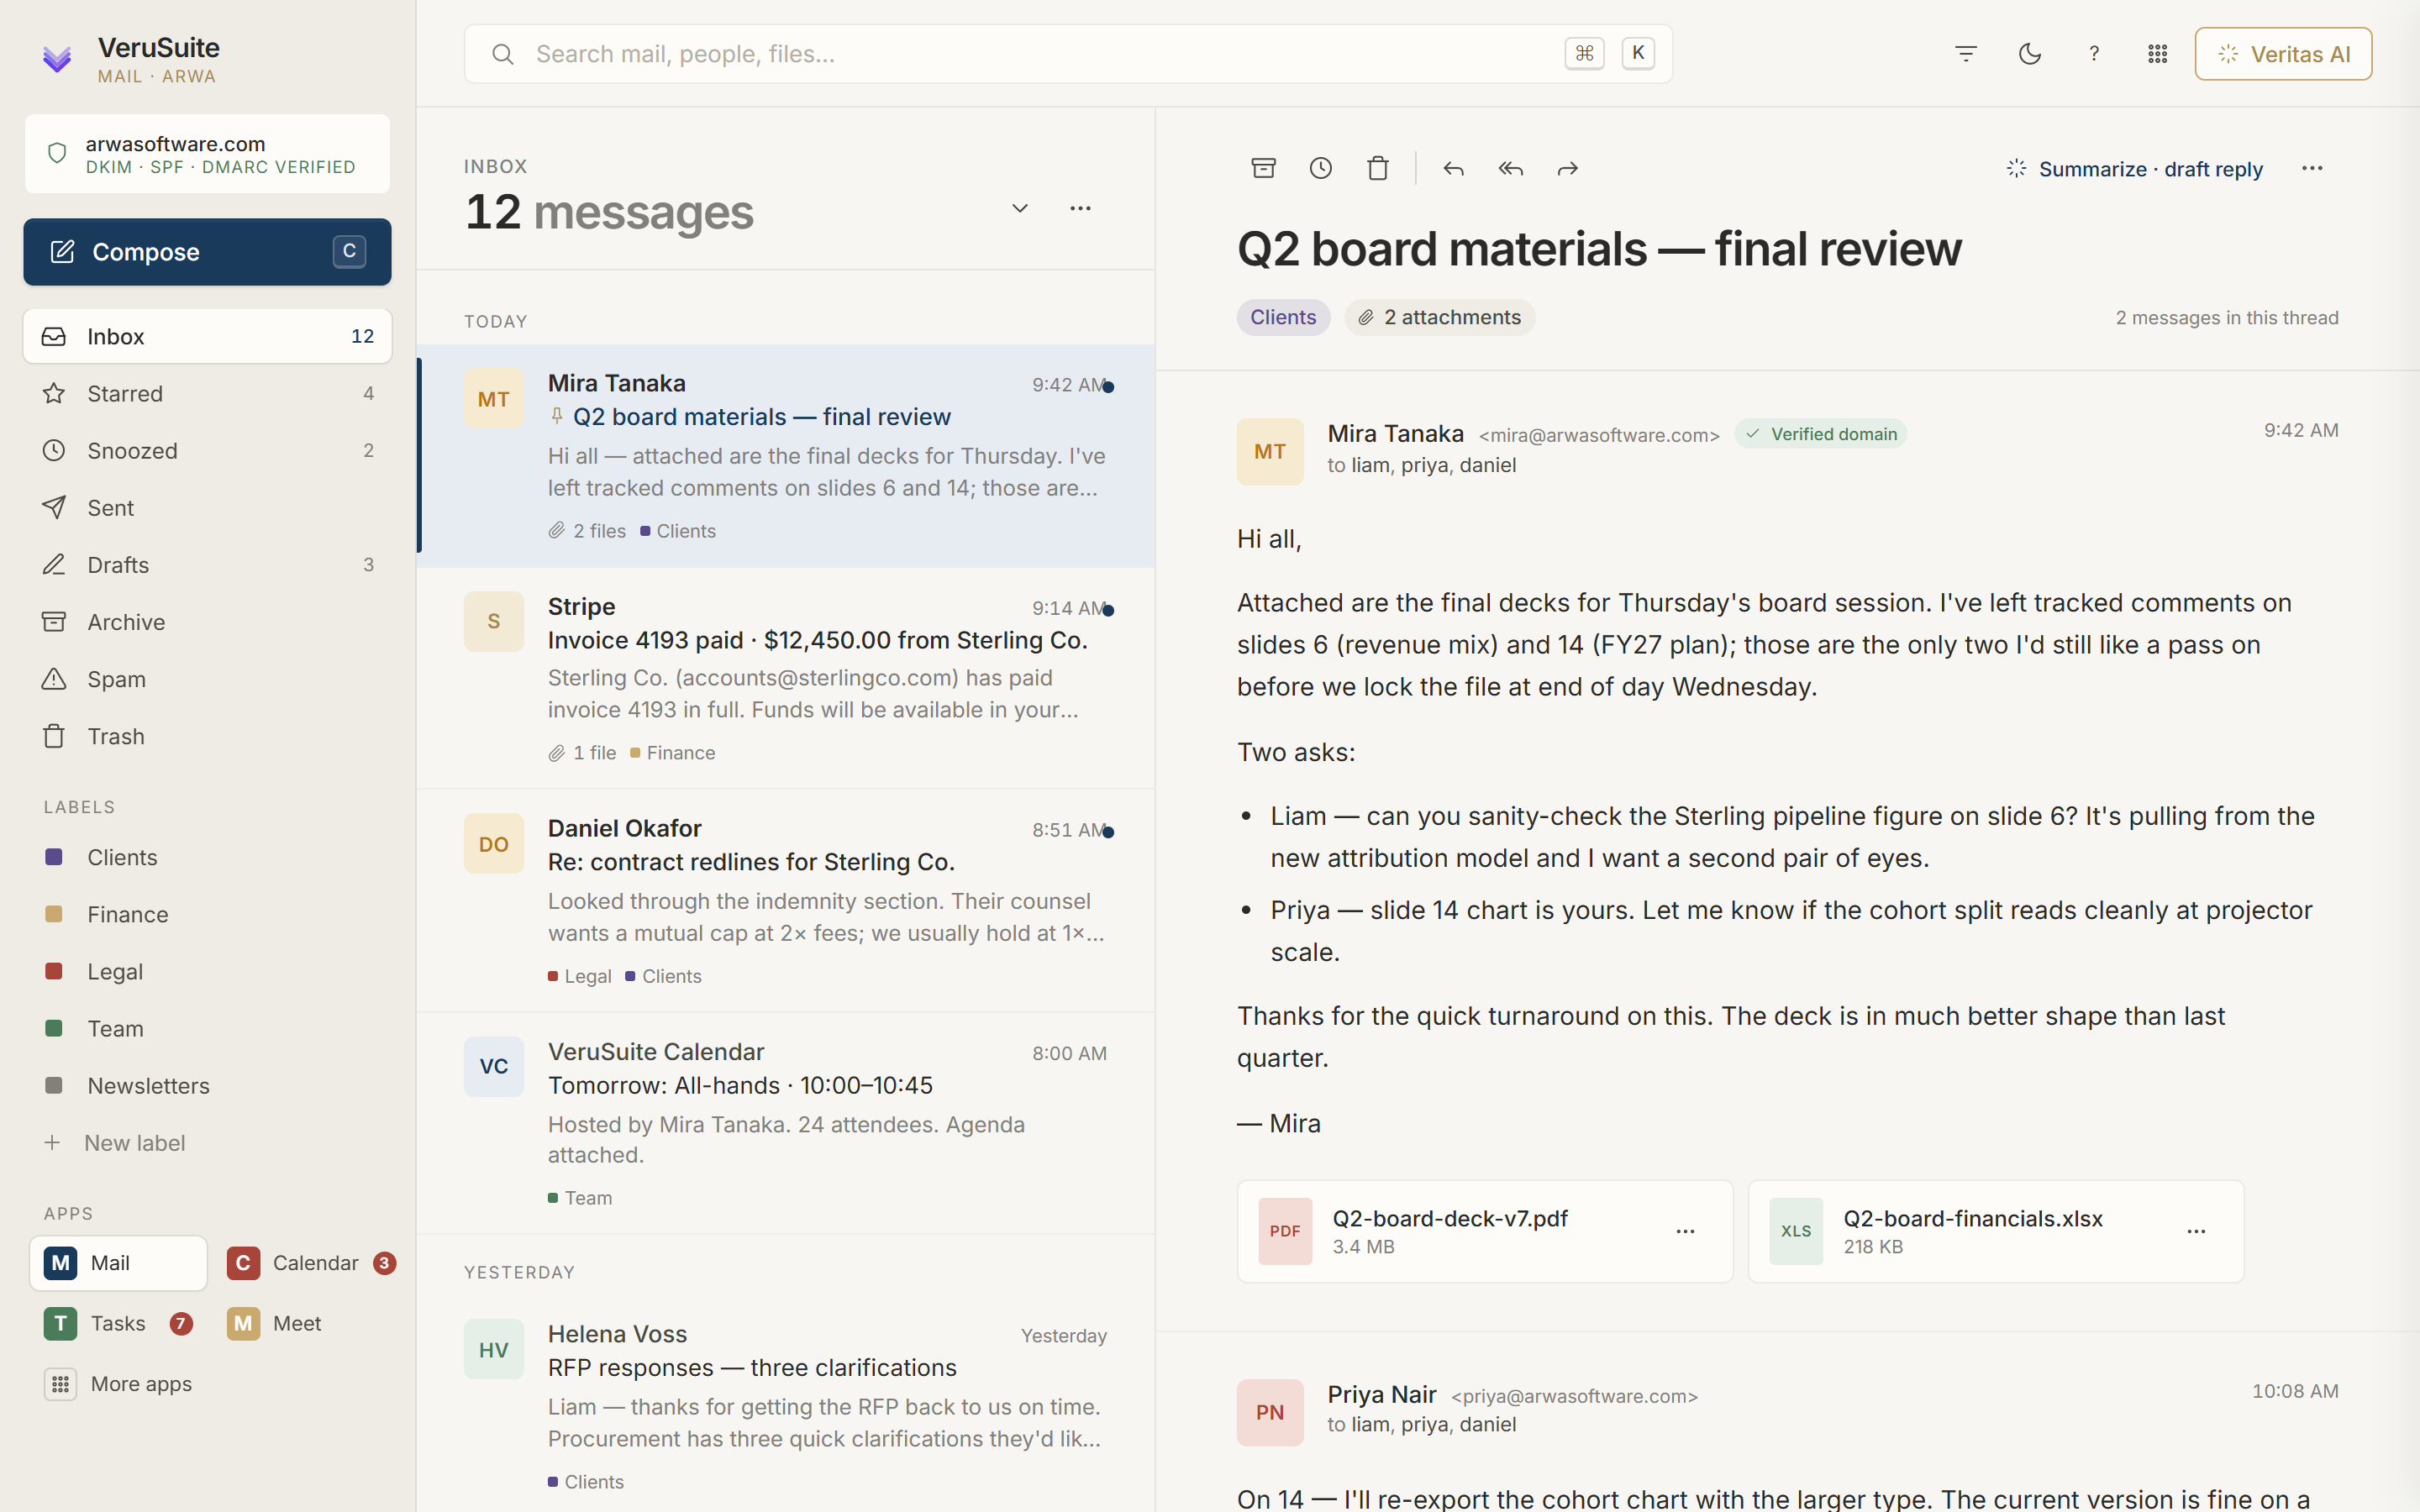This screenshot has height=1512, width=2420.
Task: Click VeruSuite logo in sidebar
Action: (57, 59)
